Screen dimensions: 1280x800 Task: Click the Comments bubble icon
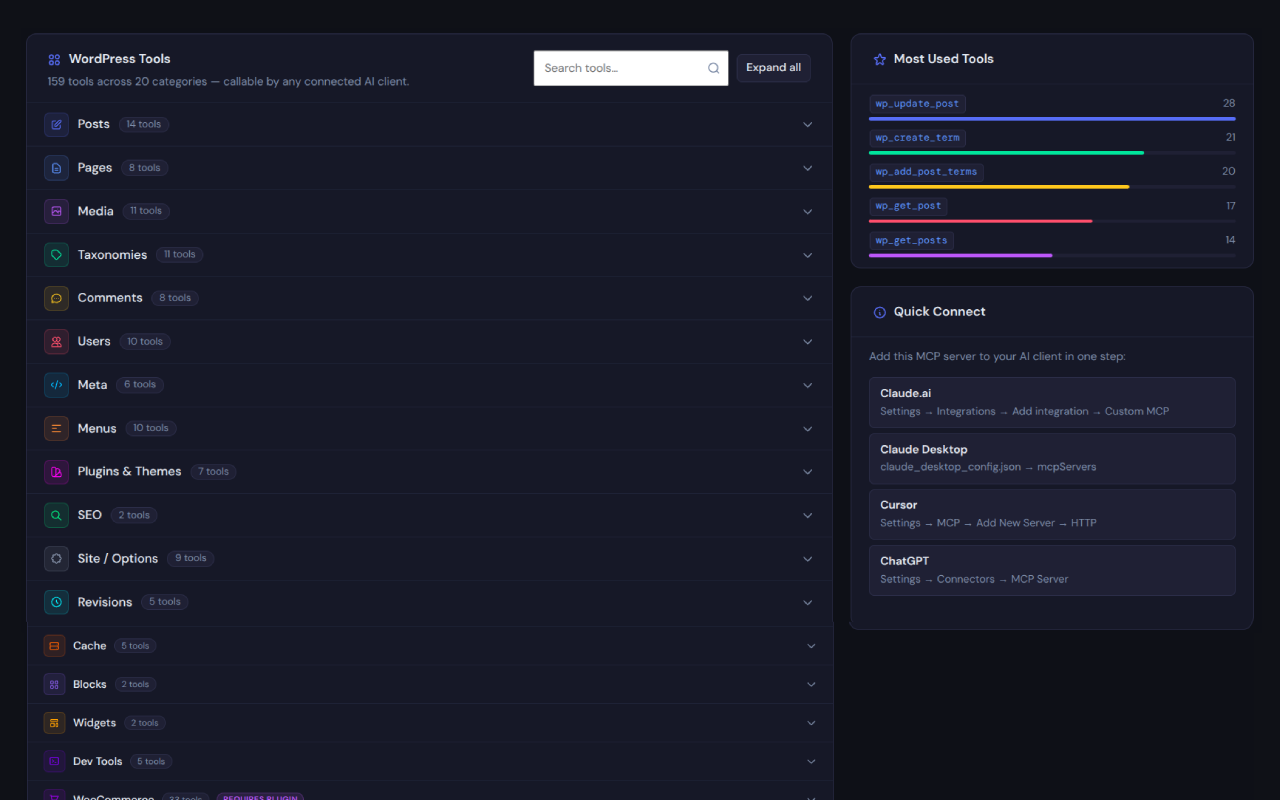pos(56,298)
